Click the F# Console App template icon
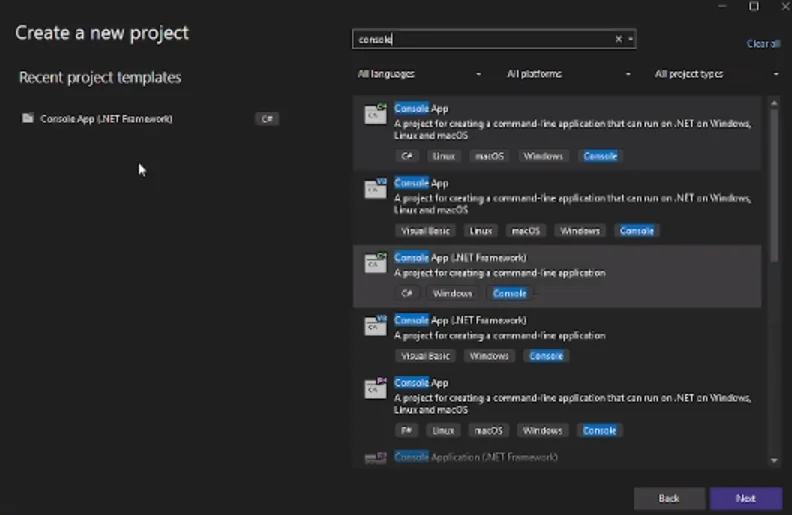792x515 pixels. tap(375, 388)
